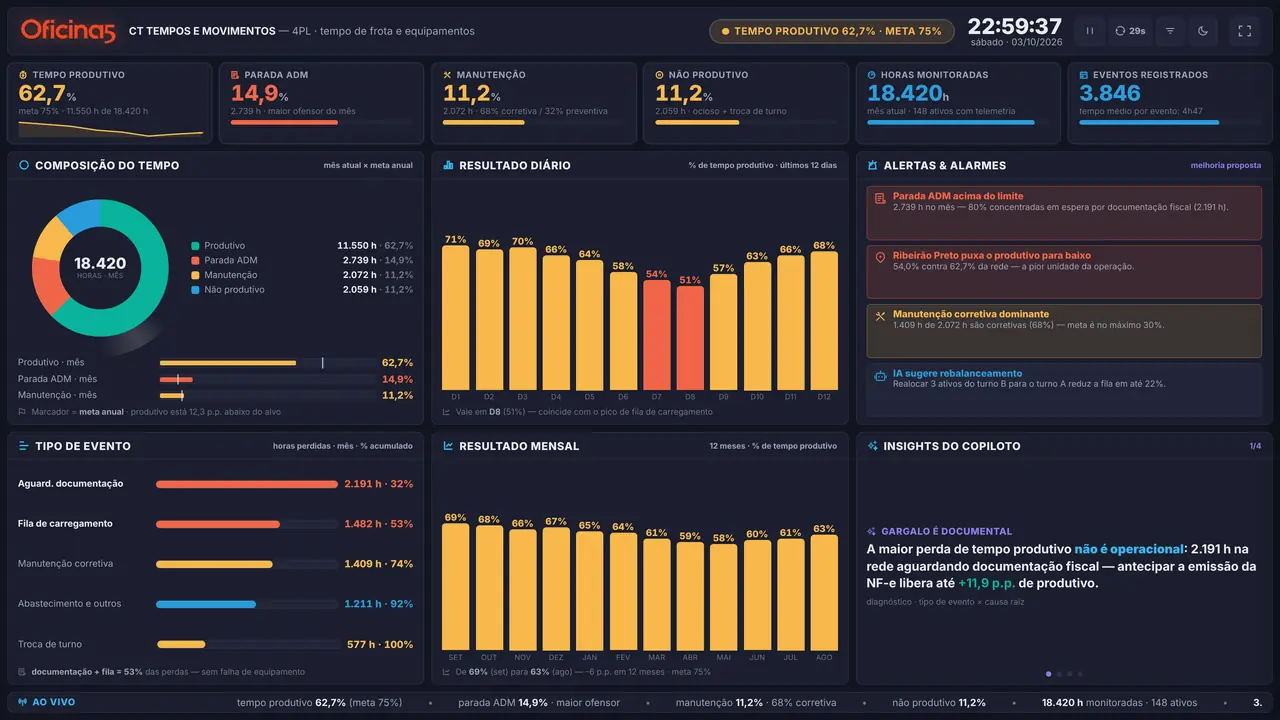This screenshot has height=720, width=1280.
Task: Enter fullscreen using the expand icon
Action: click(x=1245, y=31)
